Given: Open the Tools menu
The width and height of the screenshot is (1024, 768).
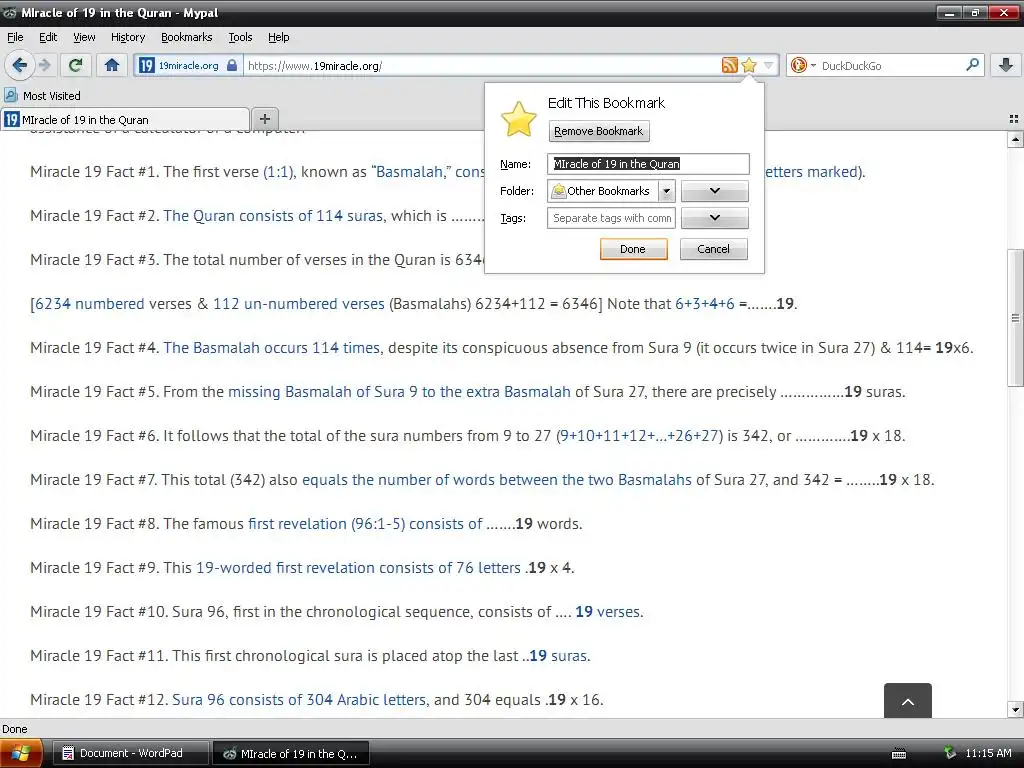Looking at the screenshot, I should click(240, 37).
